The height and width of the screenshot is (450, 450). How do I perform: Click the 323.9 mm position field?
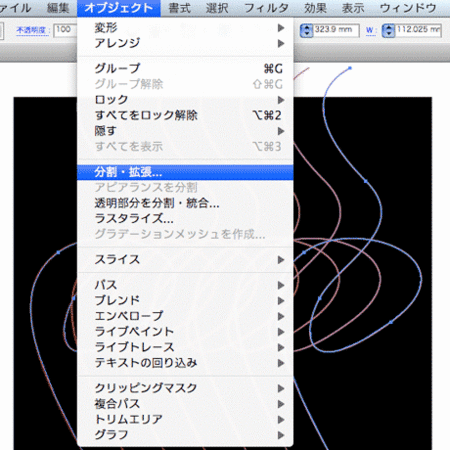point(336,30)
